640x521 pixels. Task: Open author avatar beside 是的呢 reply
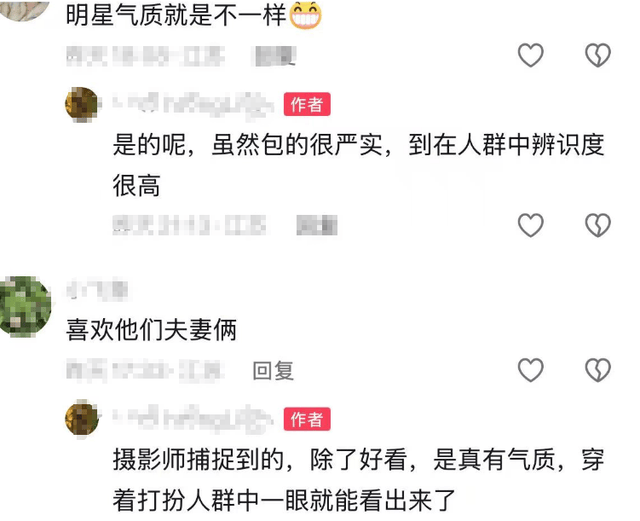click(x=82, y=104)
